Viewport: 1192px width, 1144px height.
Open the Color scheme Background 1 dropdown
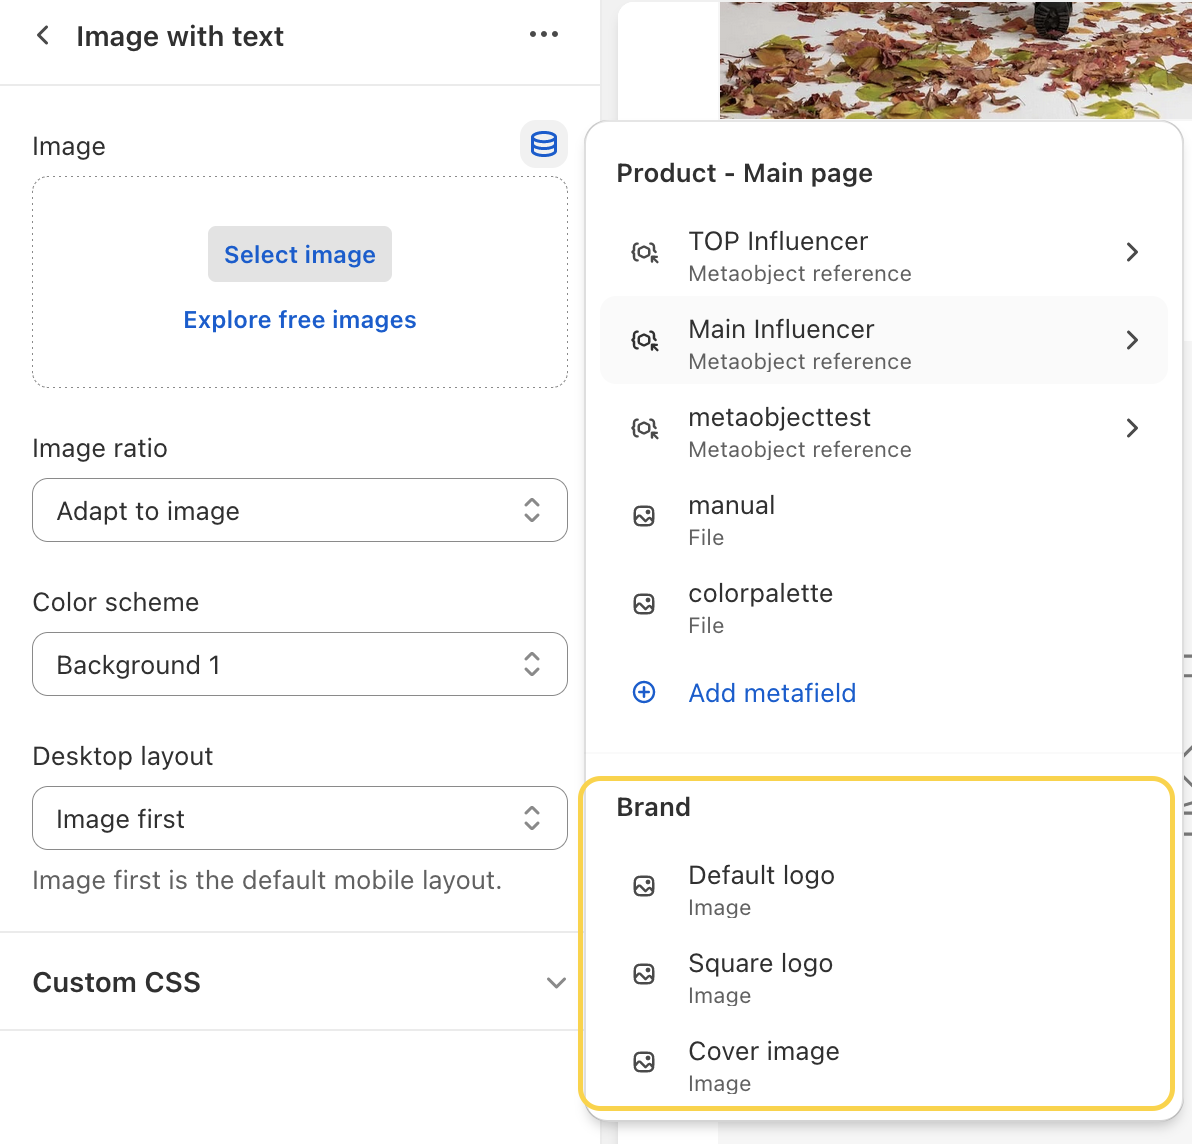(x=300, y=664)
